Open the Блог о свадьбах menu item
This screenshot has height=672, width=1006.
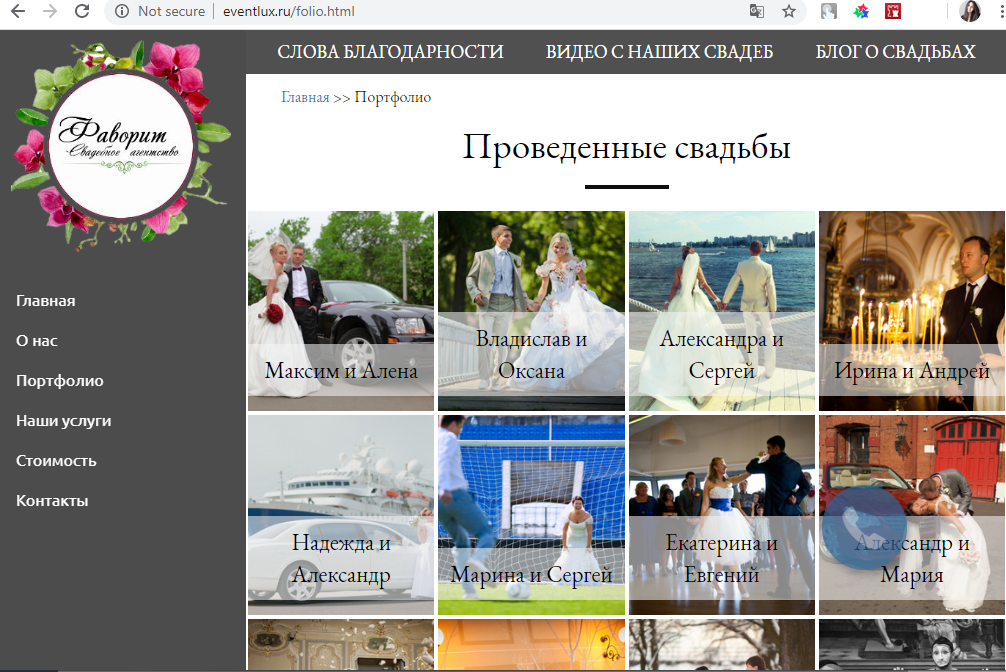pos(895,51)
